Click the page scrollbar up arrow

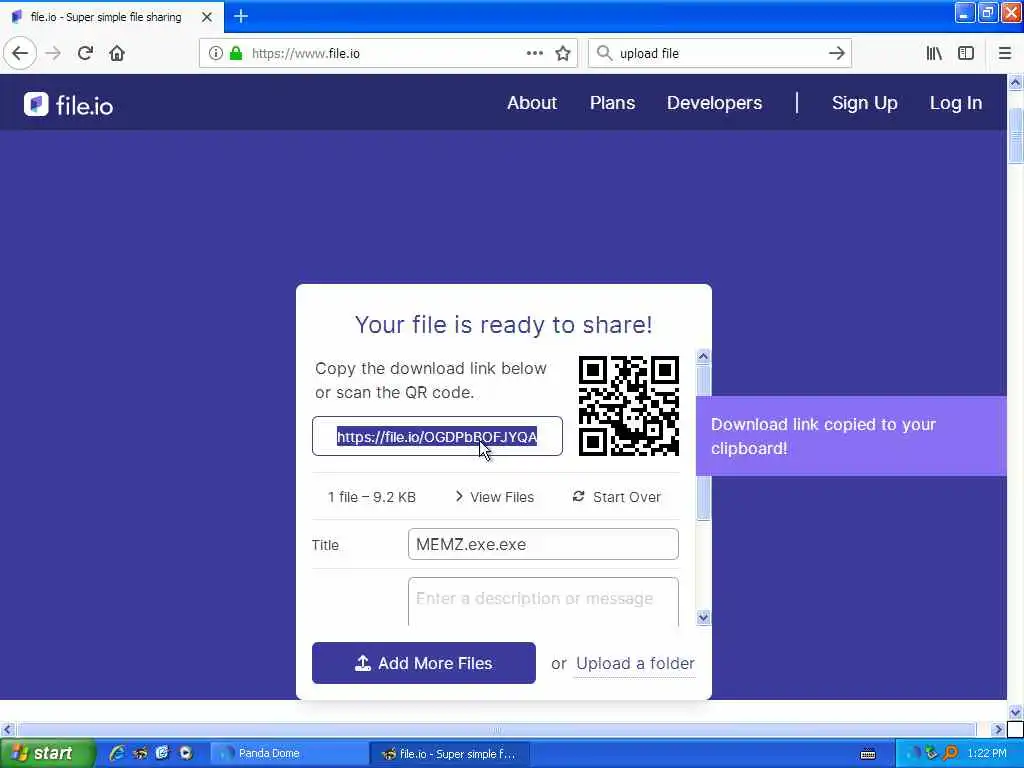tap(1015, 82)
